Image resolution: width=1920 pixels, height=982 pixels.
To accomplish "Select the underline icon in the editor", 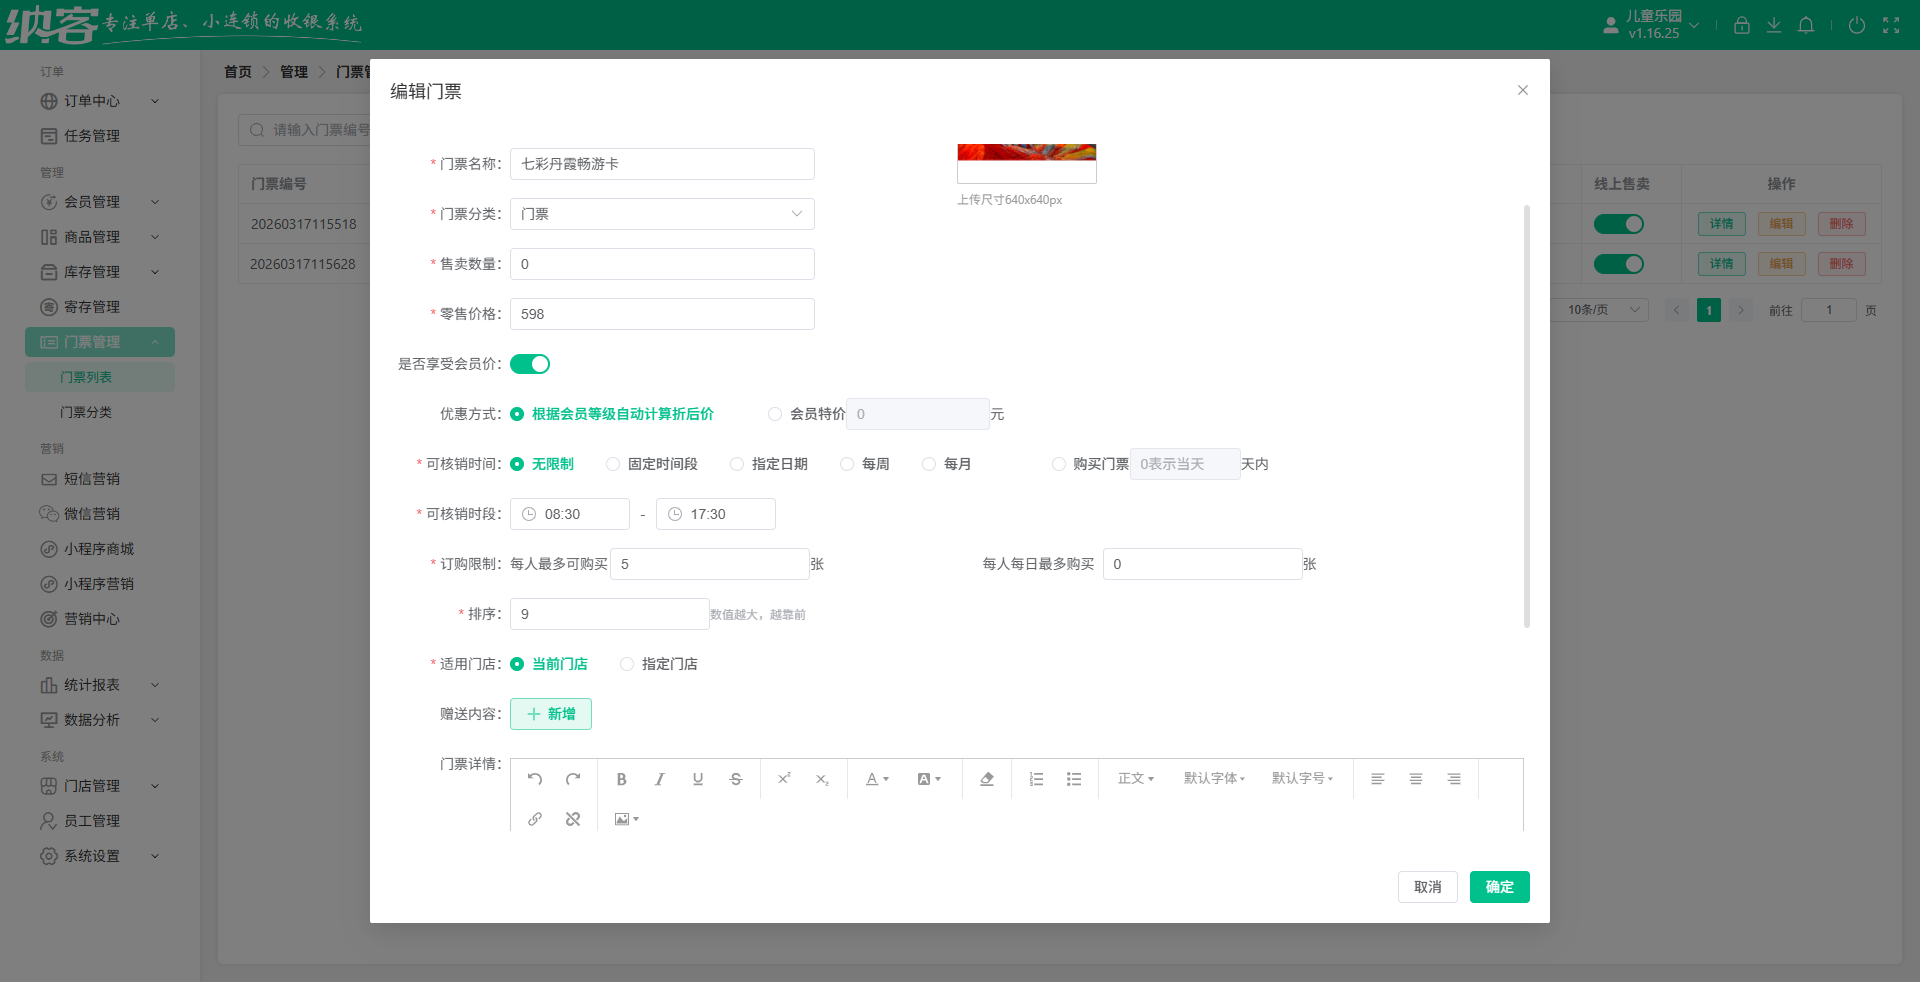I will (697, 779).
